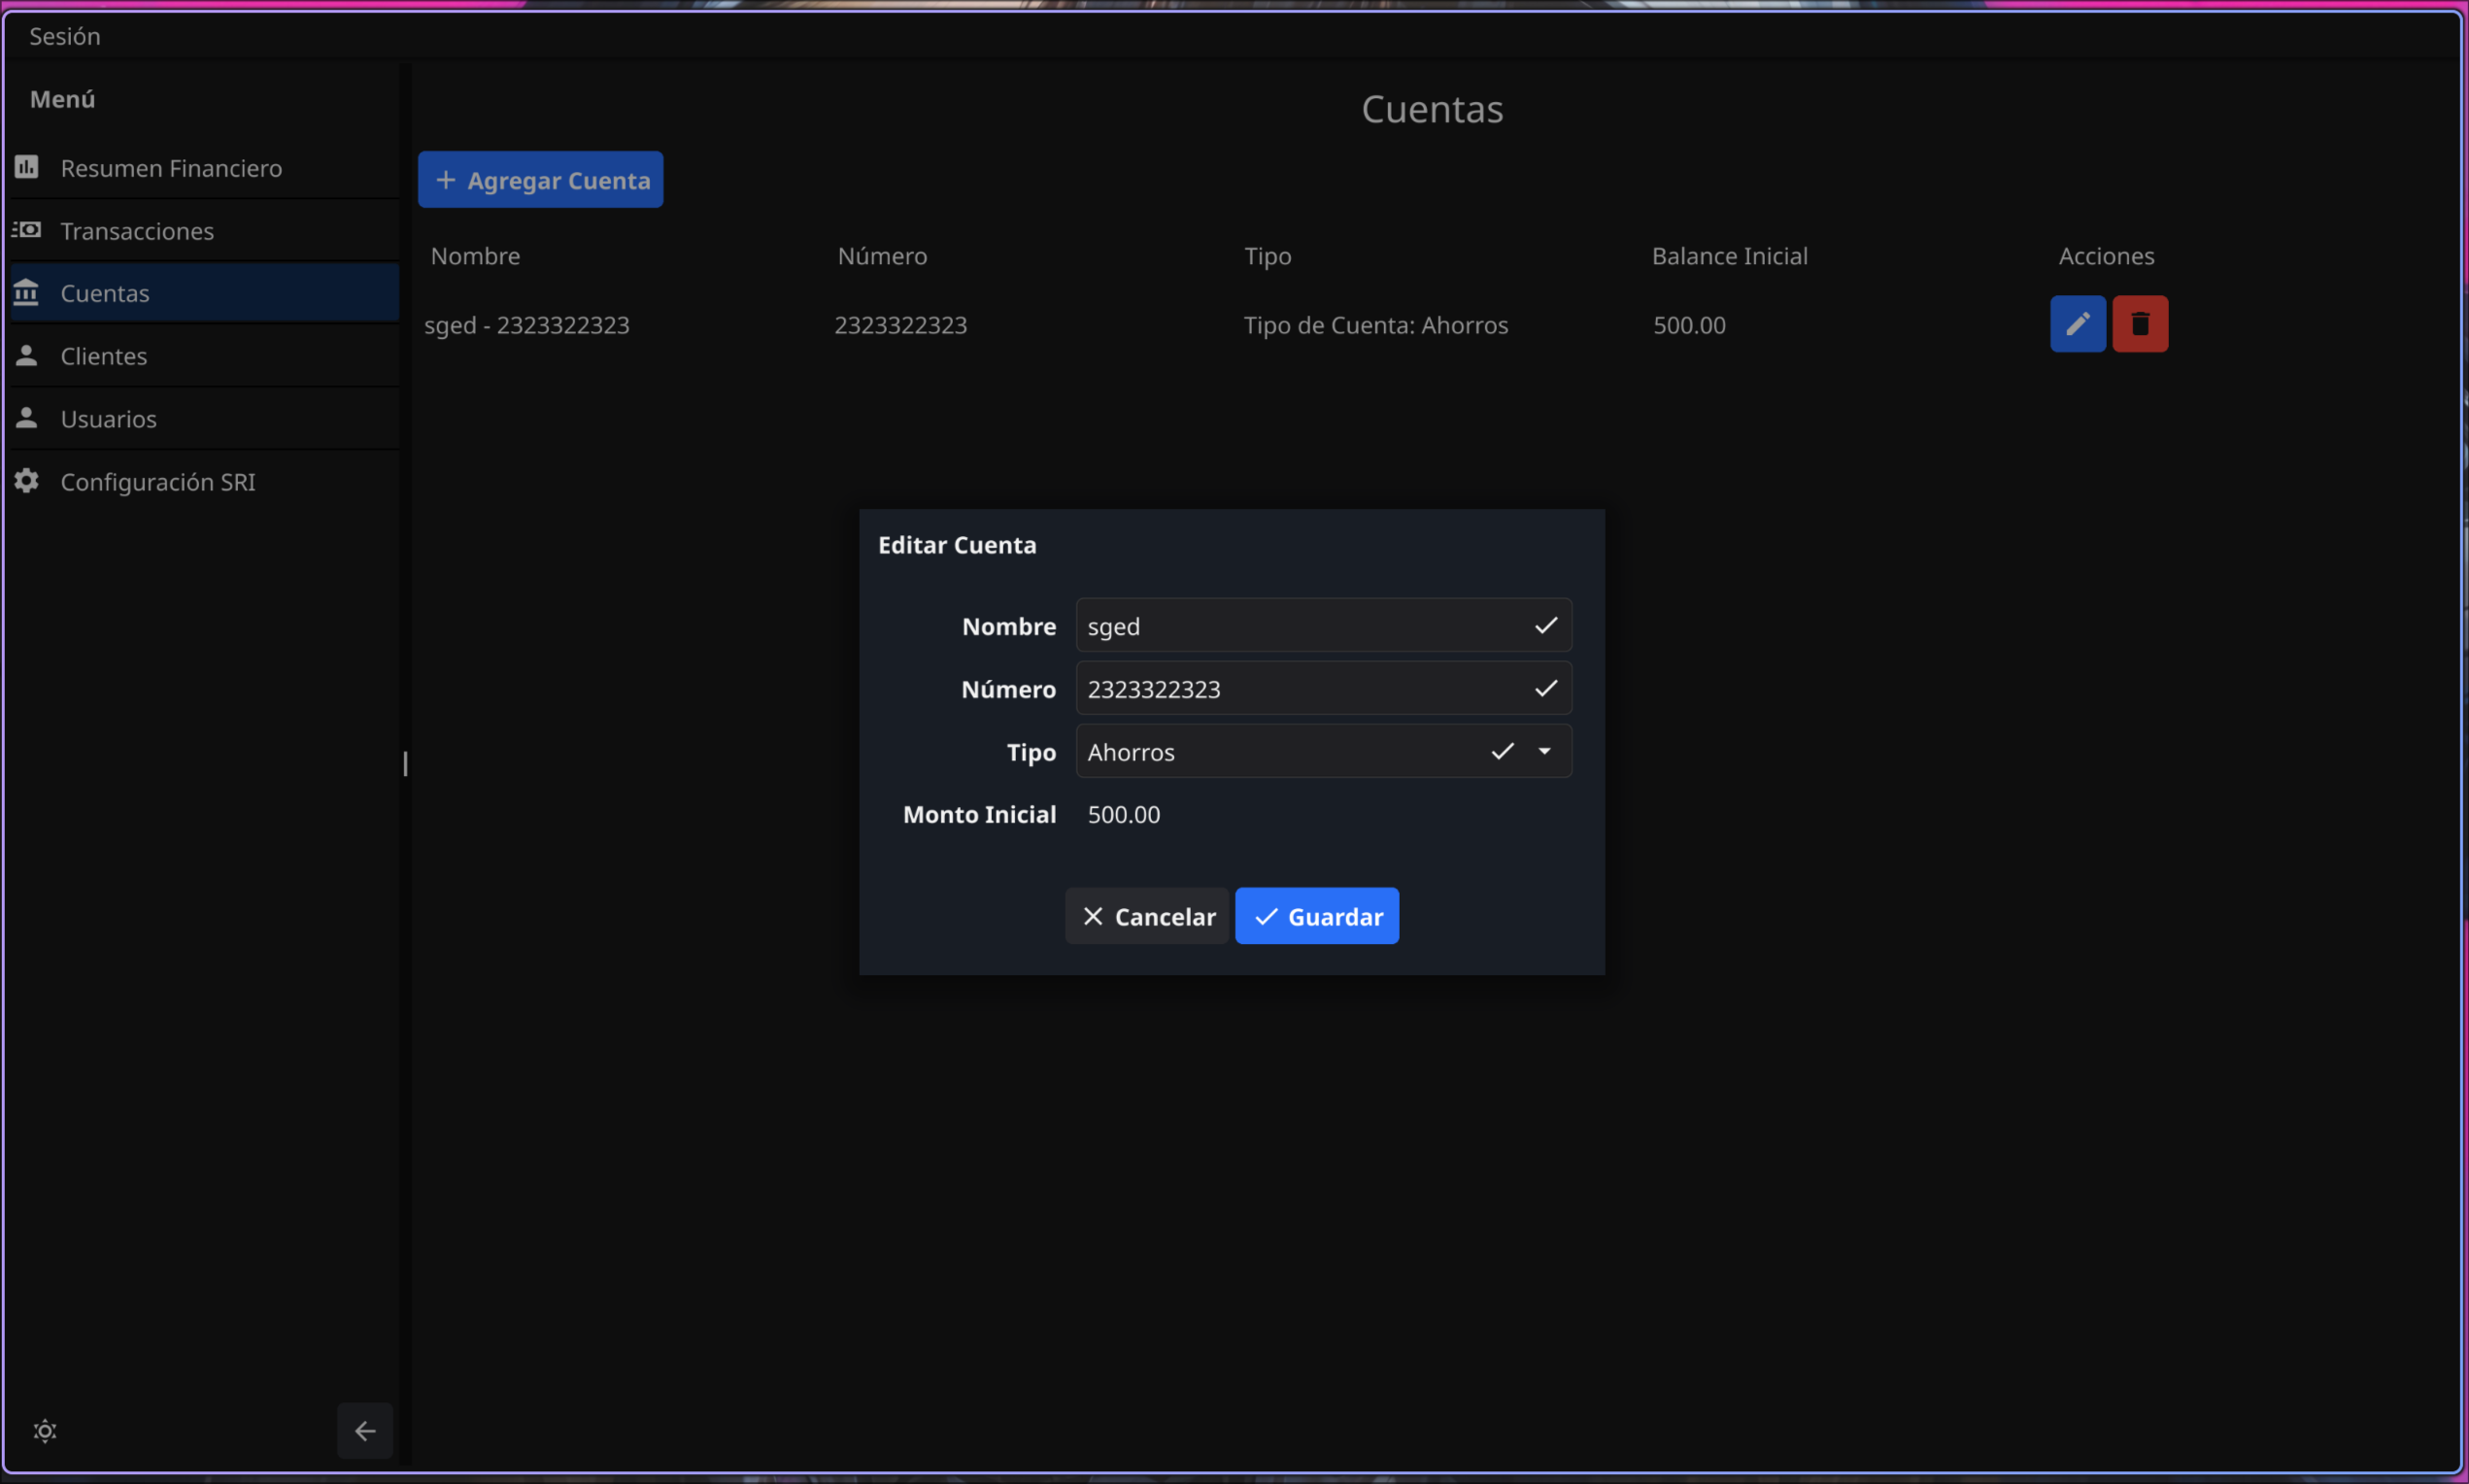Click the sidebar splitter resize handle
This screenshot has height=1484, width=2469.
(x=405, y=764)
